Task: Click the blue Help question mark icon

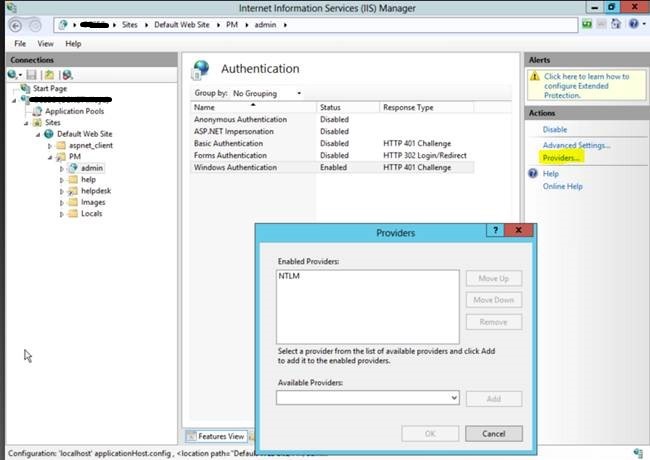Action: pos(533,173)
